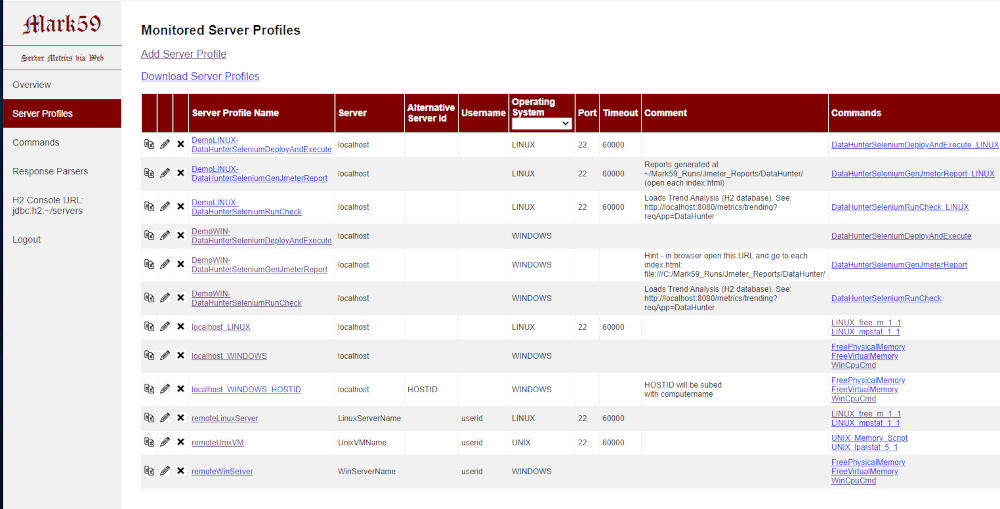
Task: Open the Operating System filter dropdown
Action: tap(541, 123)
